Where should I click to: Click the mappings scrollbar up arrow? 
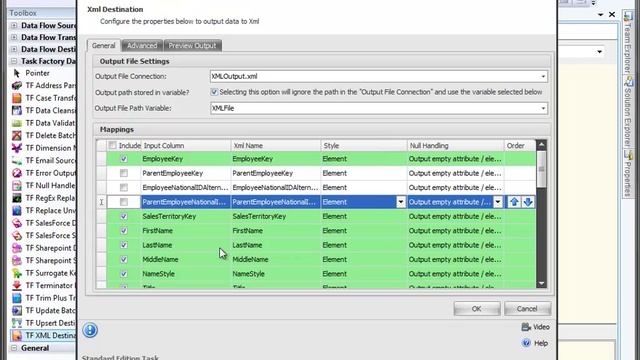coord(541,145)
